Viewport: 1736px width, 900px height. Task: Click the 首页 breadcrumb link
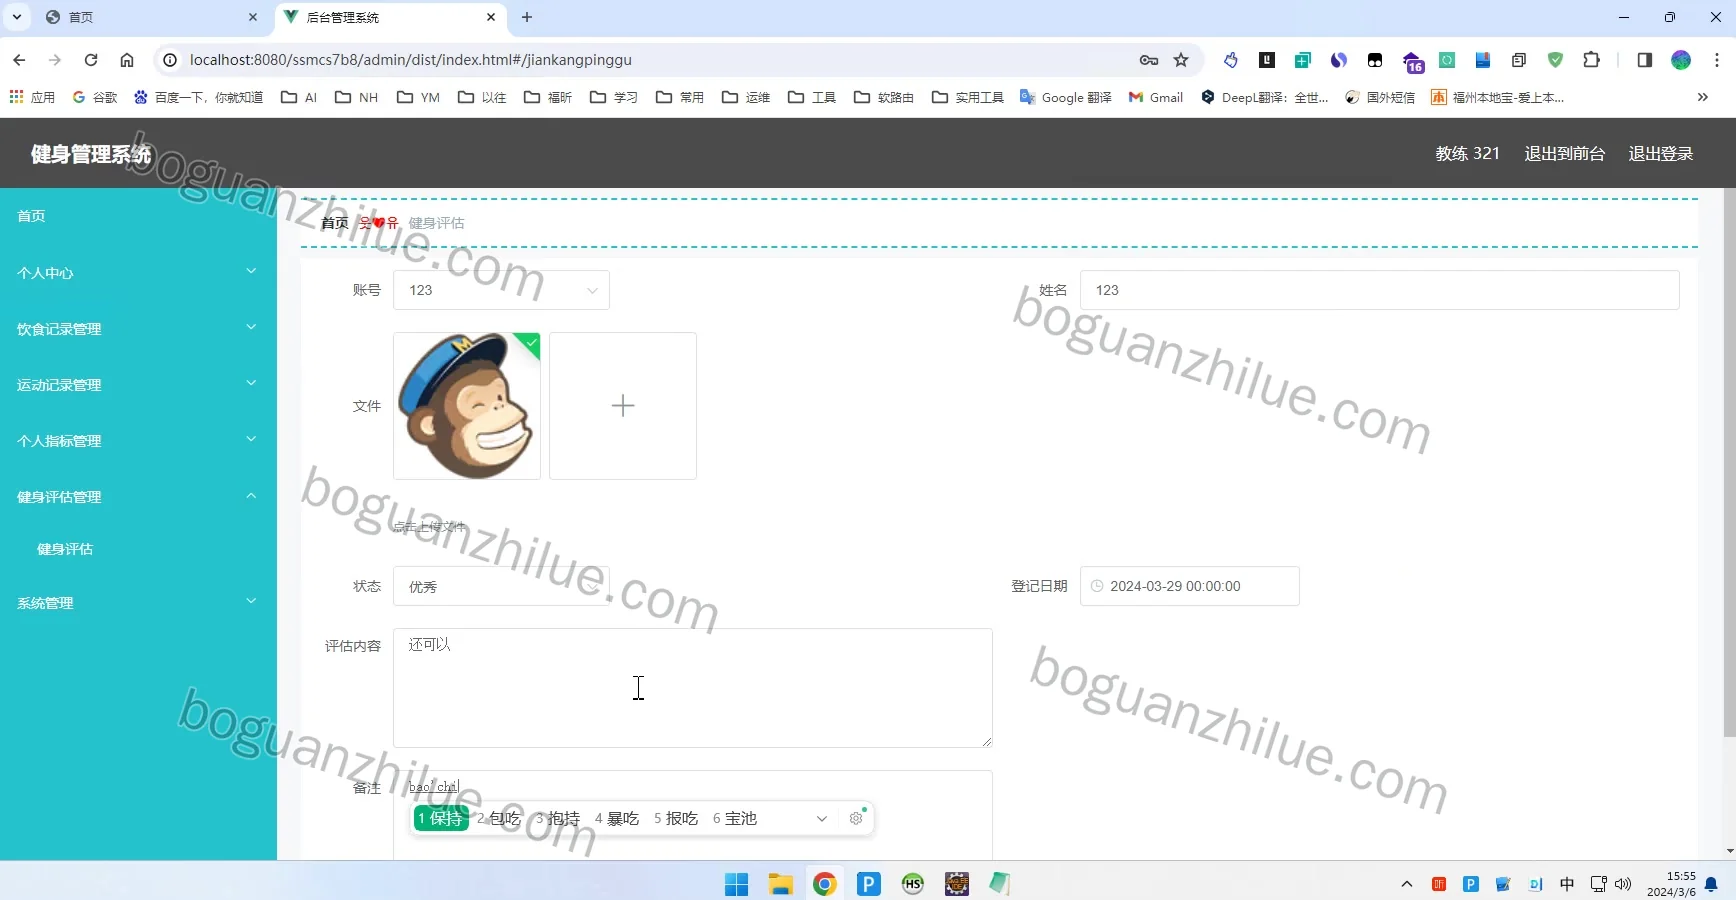pos(334,223)
